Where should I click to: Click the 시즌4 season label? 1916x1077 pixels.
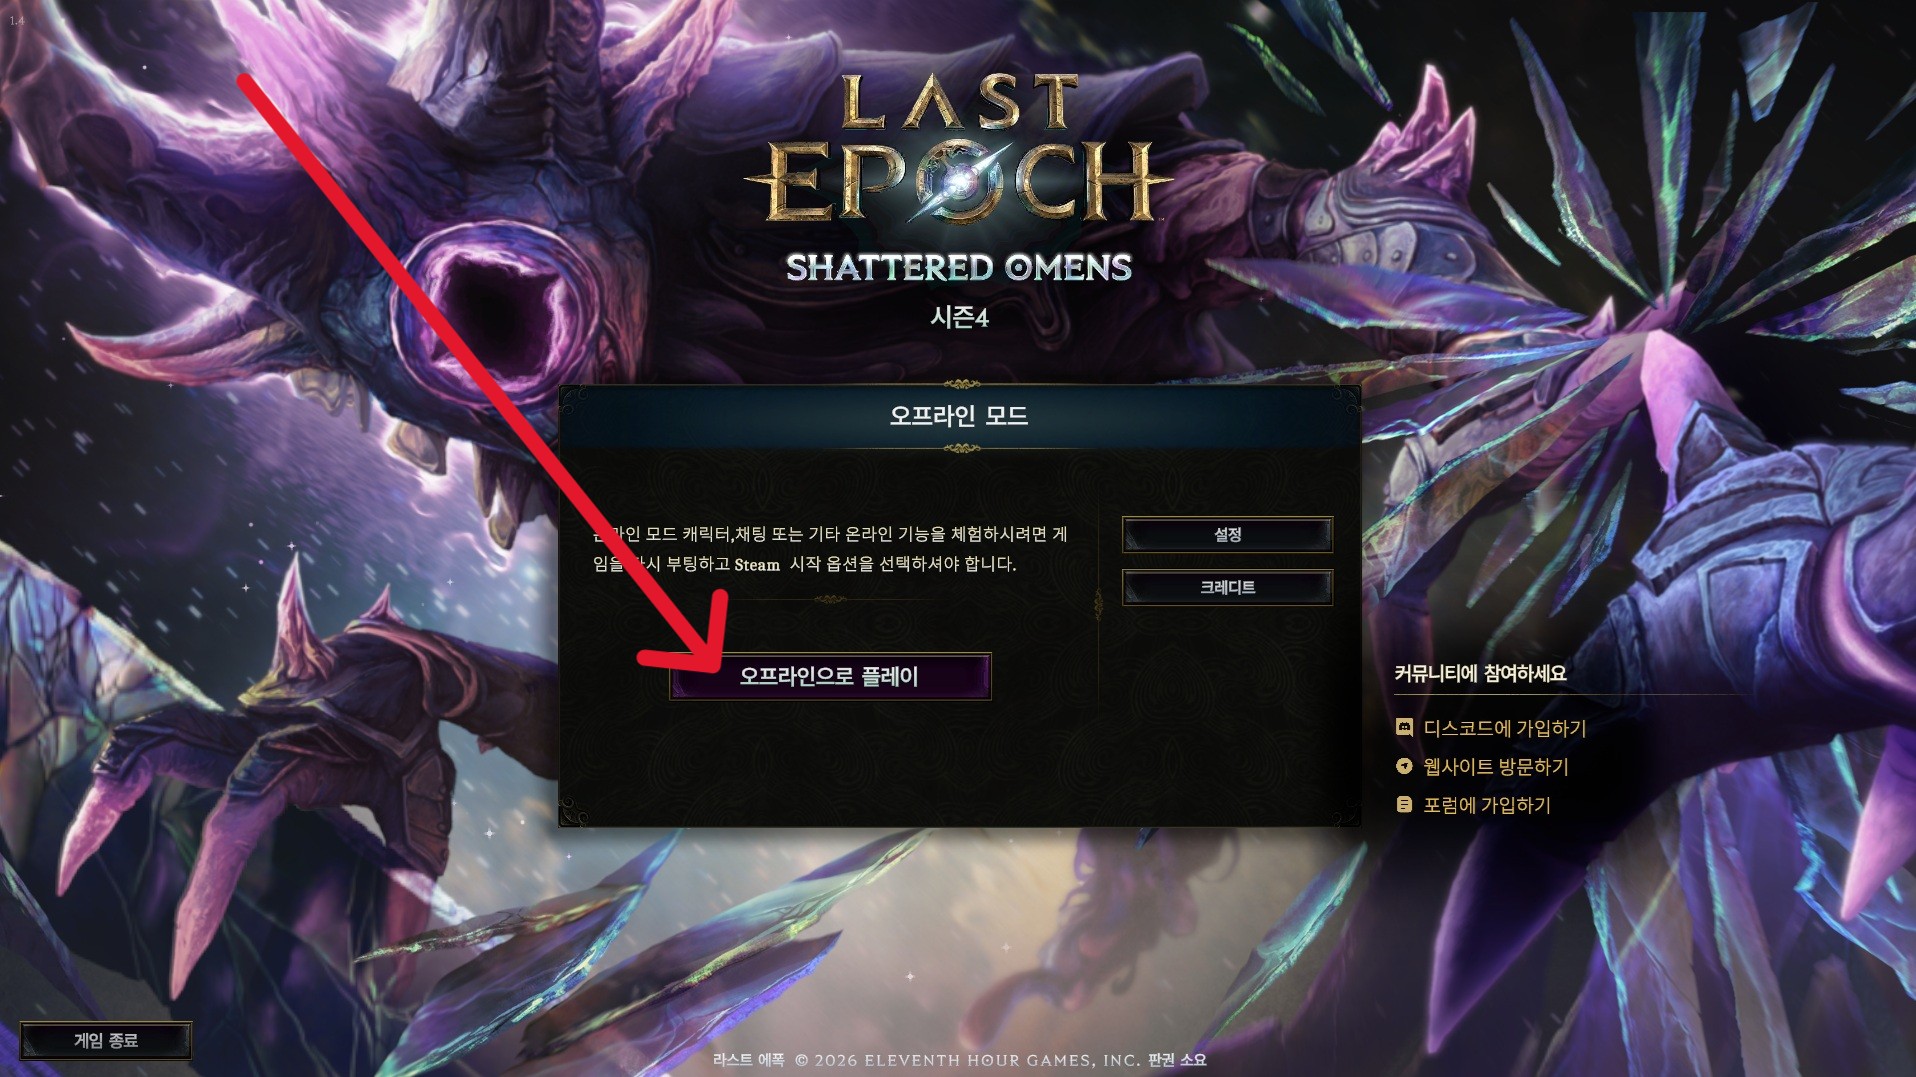pyautogui.click(x=959, y=317)
